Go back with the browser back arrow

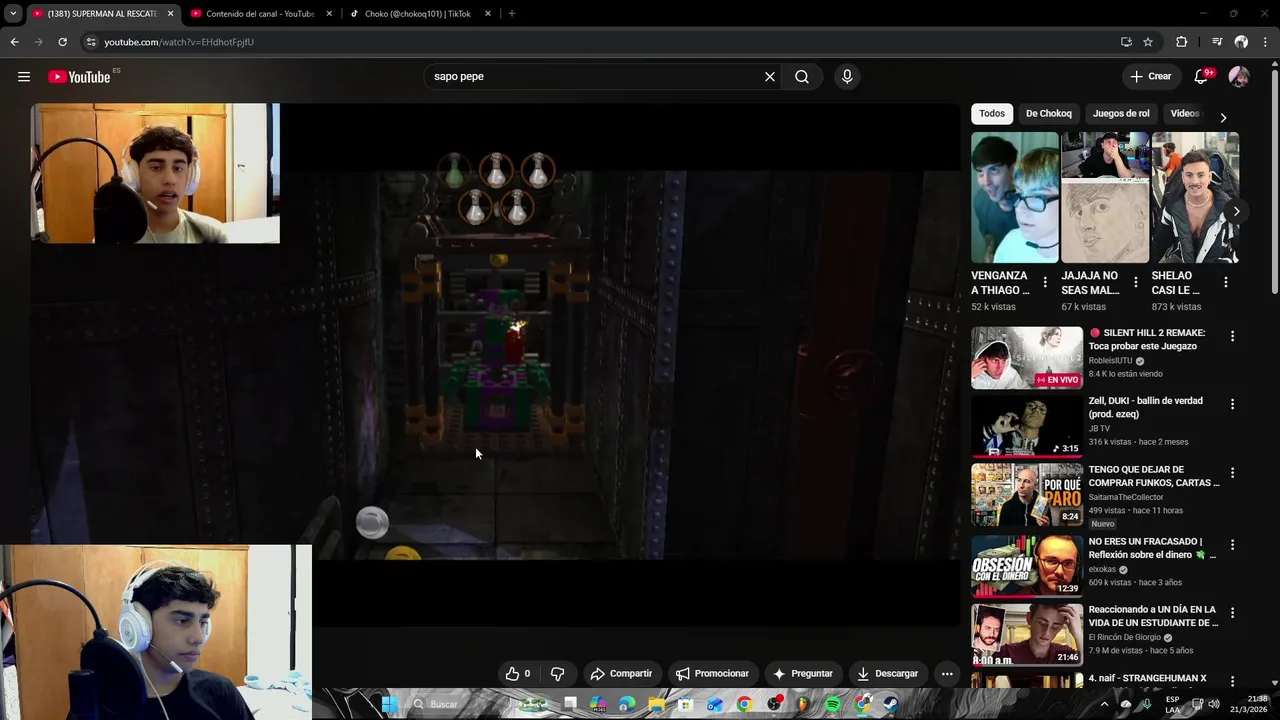point(14,42)
